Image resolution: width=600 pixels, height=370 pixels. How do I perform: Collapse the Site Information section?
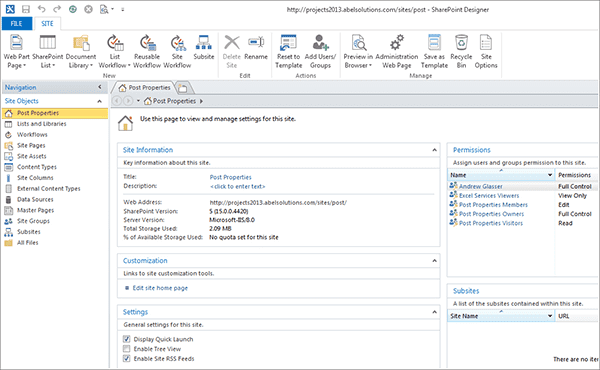coord(434,150)
